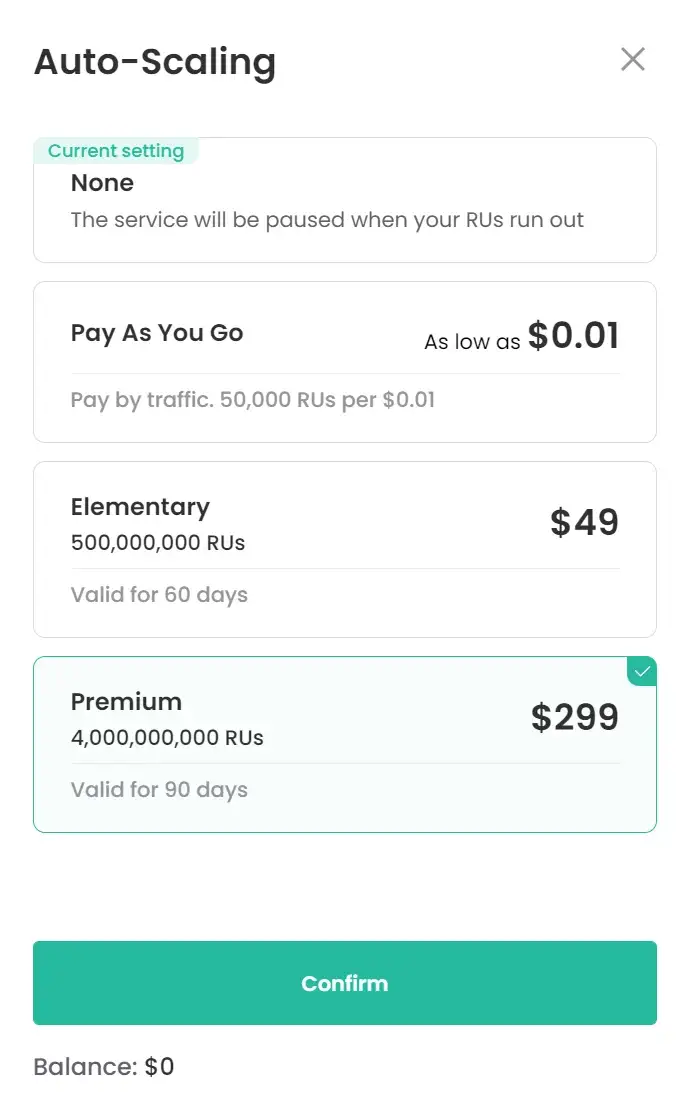692x1097 pixels.
Task: Click the Confirm button
Action: (344, 983)
